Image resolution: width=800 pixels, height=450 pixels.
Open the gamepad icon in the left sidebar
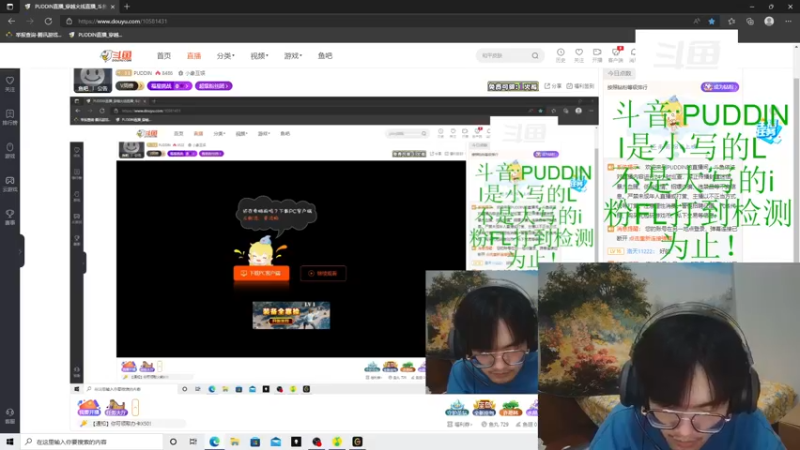click(x=10, y=184)
